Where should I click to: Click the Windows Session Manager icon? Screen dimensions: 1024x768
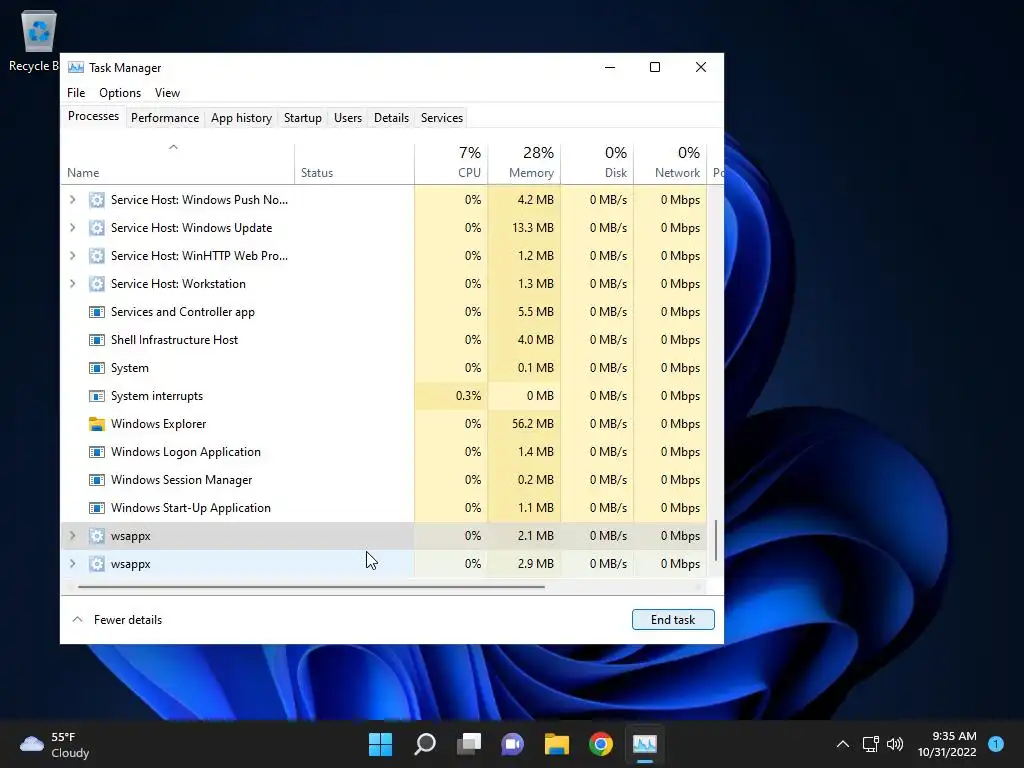[x=97, y=480]
